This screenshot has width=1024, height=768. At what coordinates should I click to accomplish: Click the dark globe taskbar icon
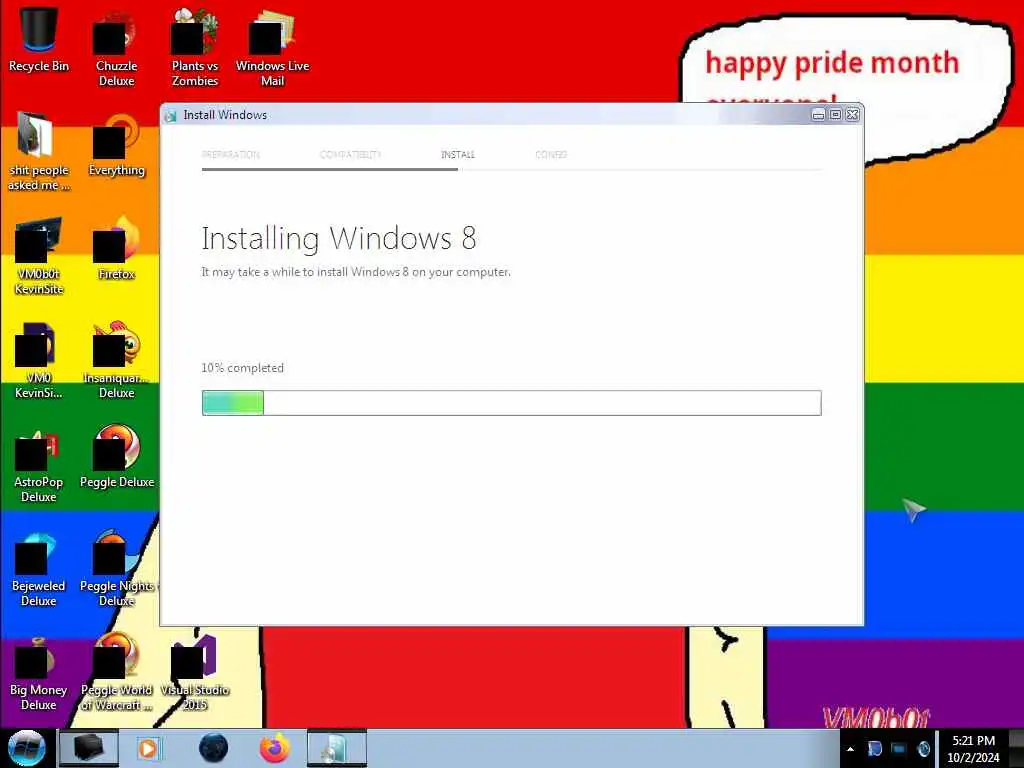click(213, 748)
